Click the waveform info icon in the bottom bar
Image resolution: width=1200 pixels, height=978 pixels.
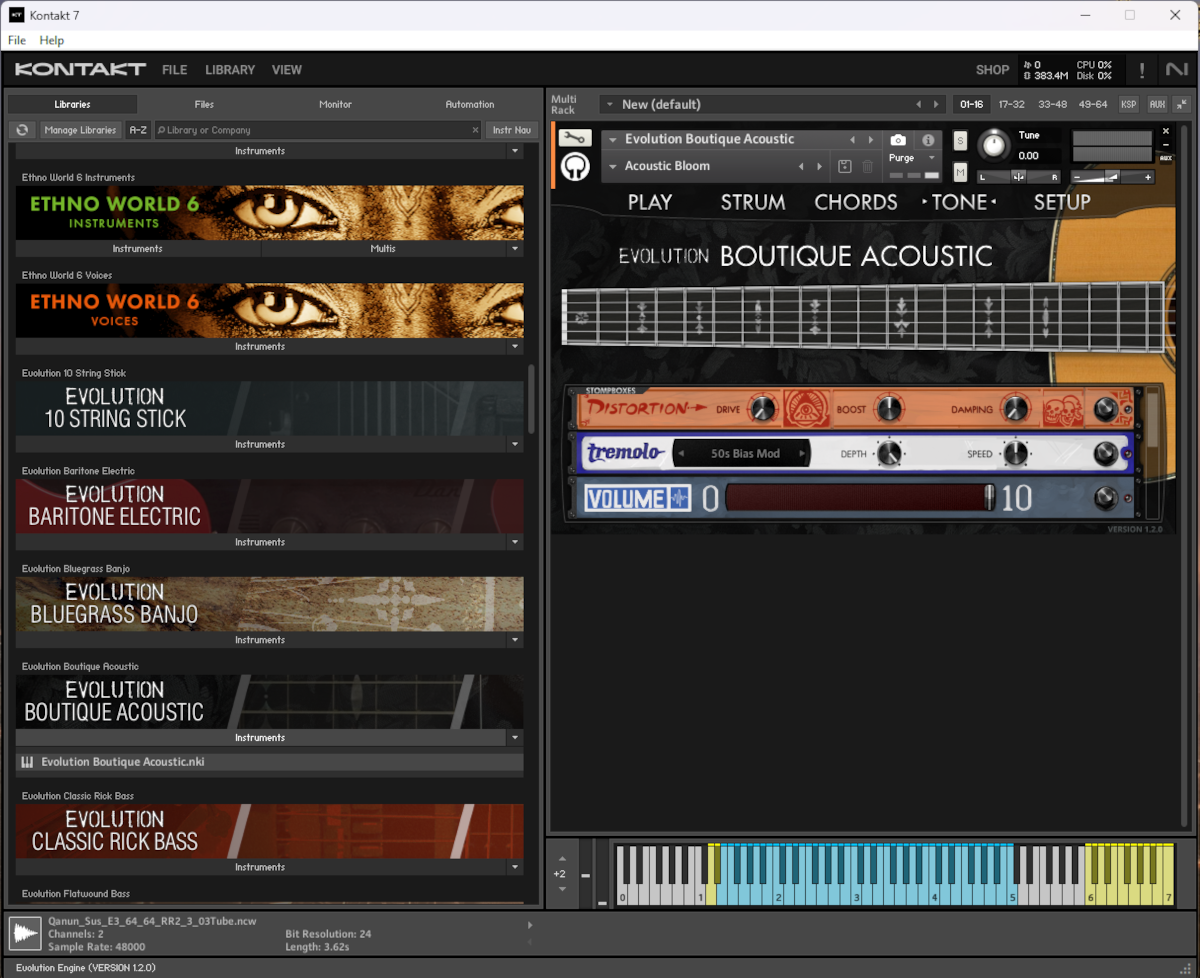point(25,934)
